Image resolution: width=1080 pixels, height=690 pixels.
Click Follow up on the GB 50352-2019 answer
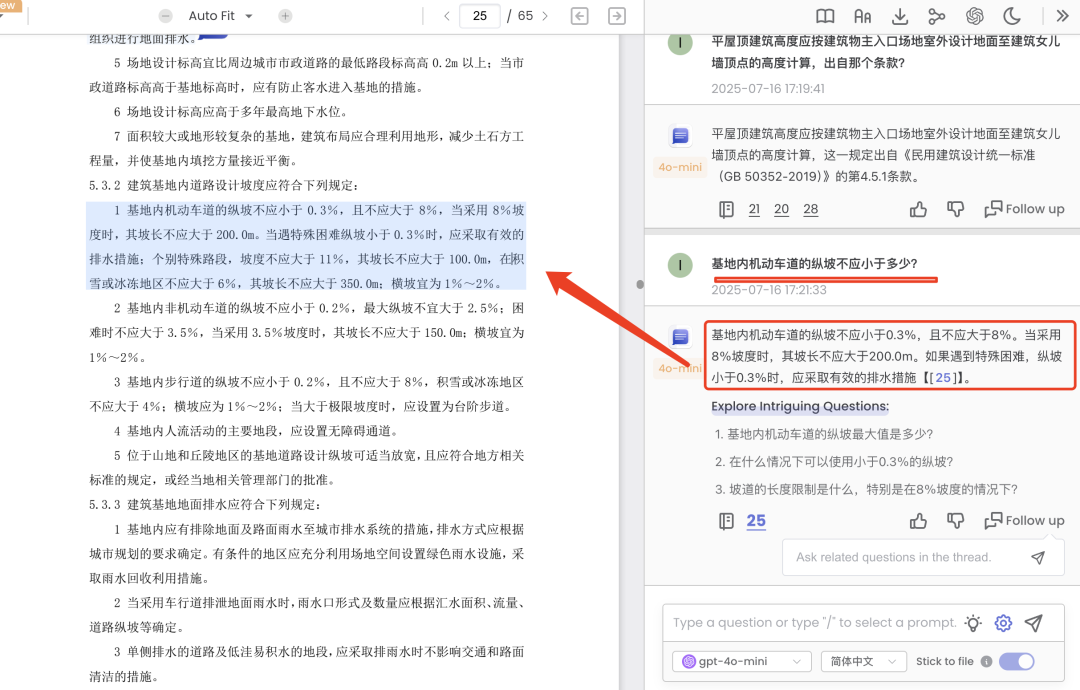coord(1024,209)
